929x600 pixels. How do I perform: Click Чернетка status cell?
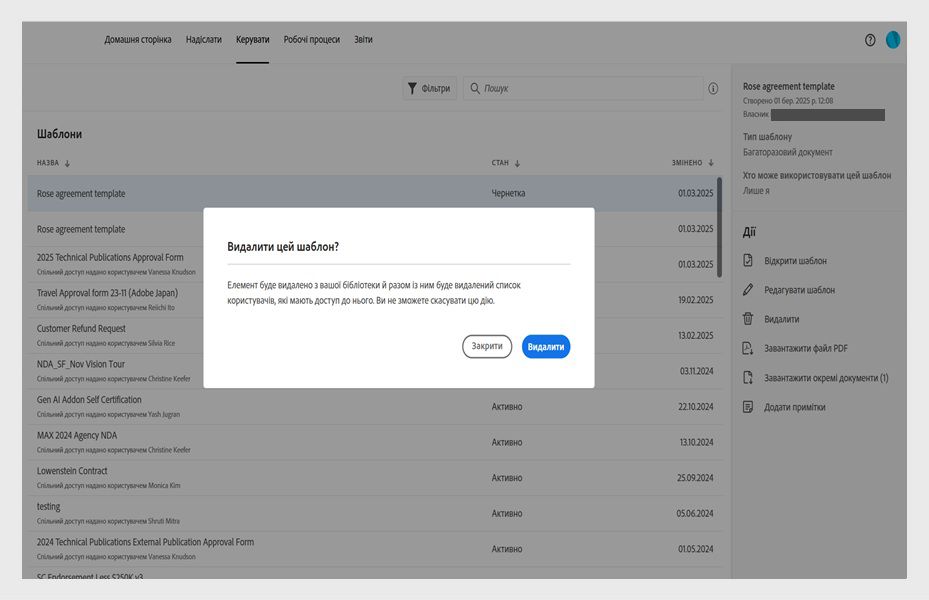tap(508, 193)
